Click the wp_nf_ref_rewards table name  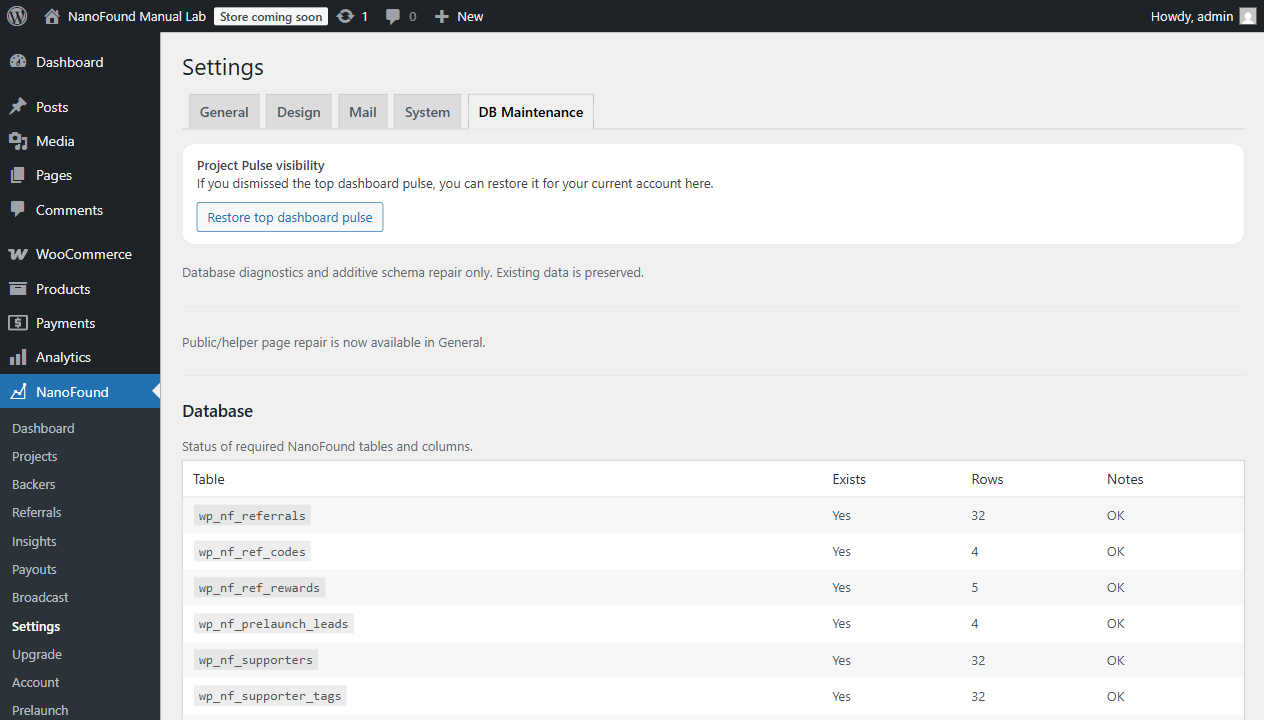coord(259,587)
